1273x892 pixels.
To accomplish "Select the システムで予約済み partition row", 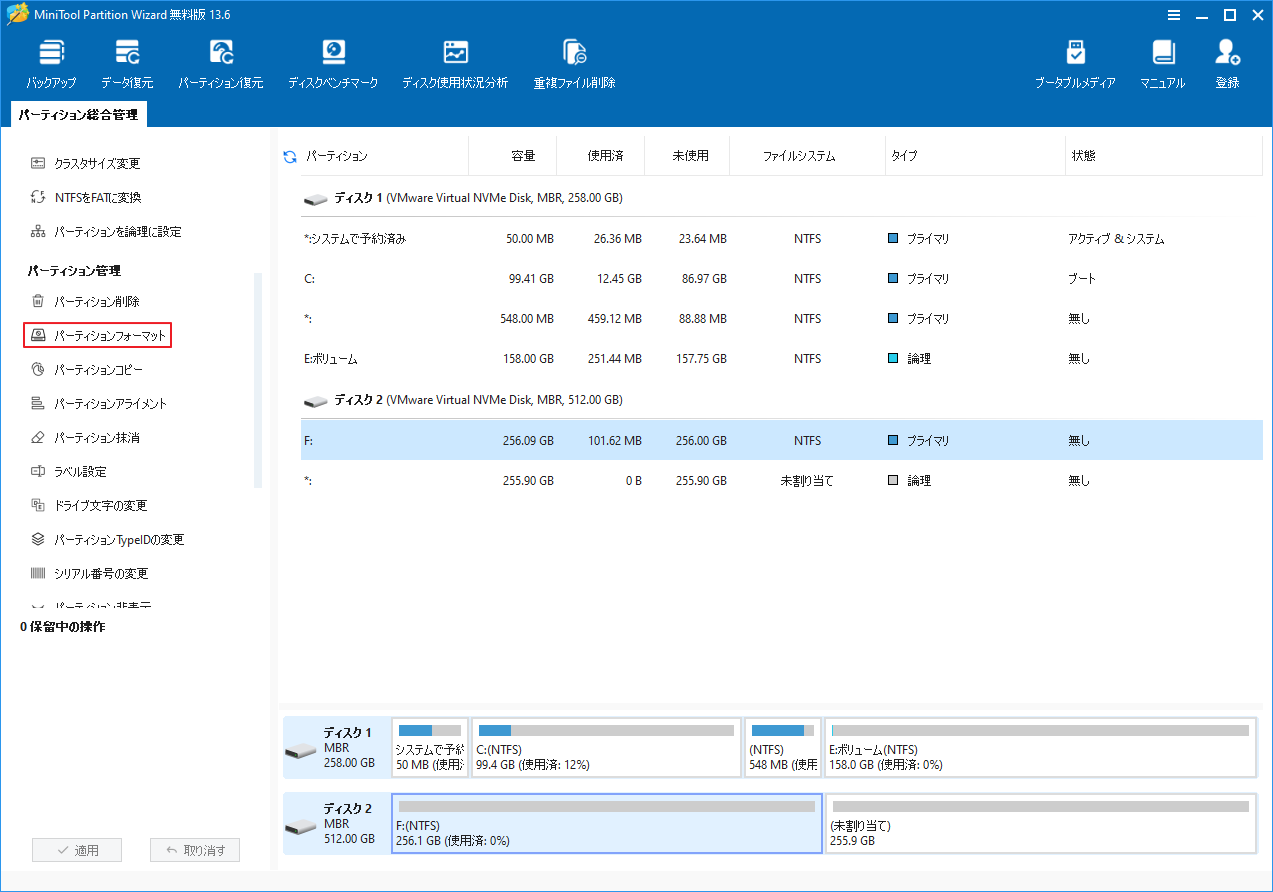I will 781,239.
